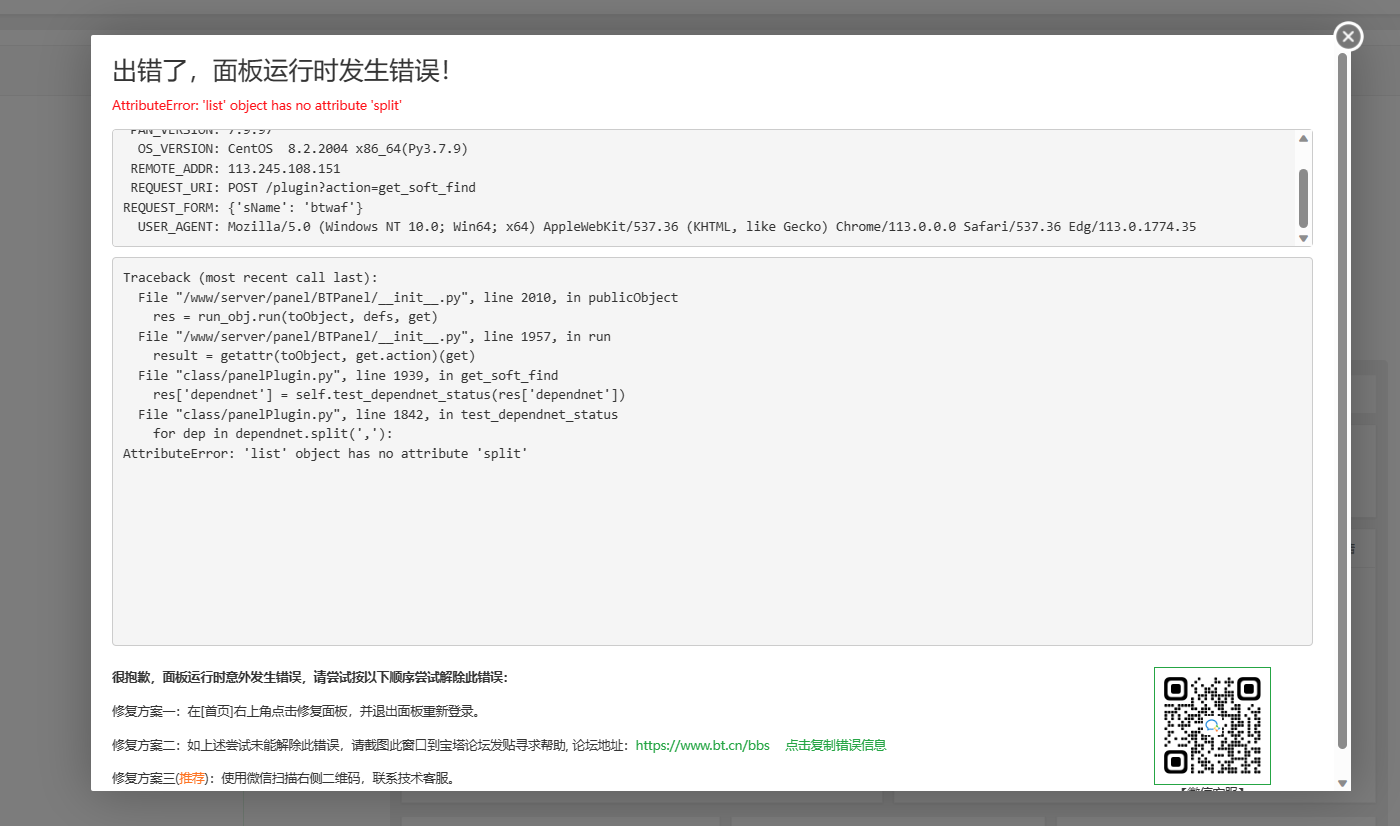Click the REQUEST_URI get_soft_find line
Screen dimensions: 1400x826
(303, 187)
